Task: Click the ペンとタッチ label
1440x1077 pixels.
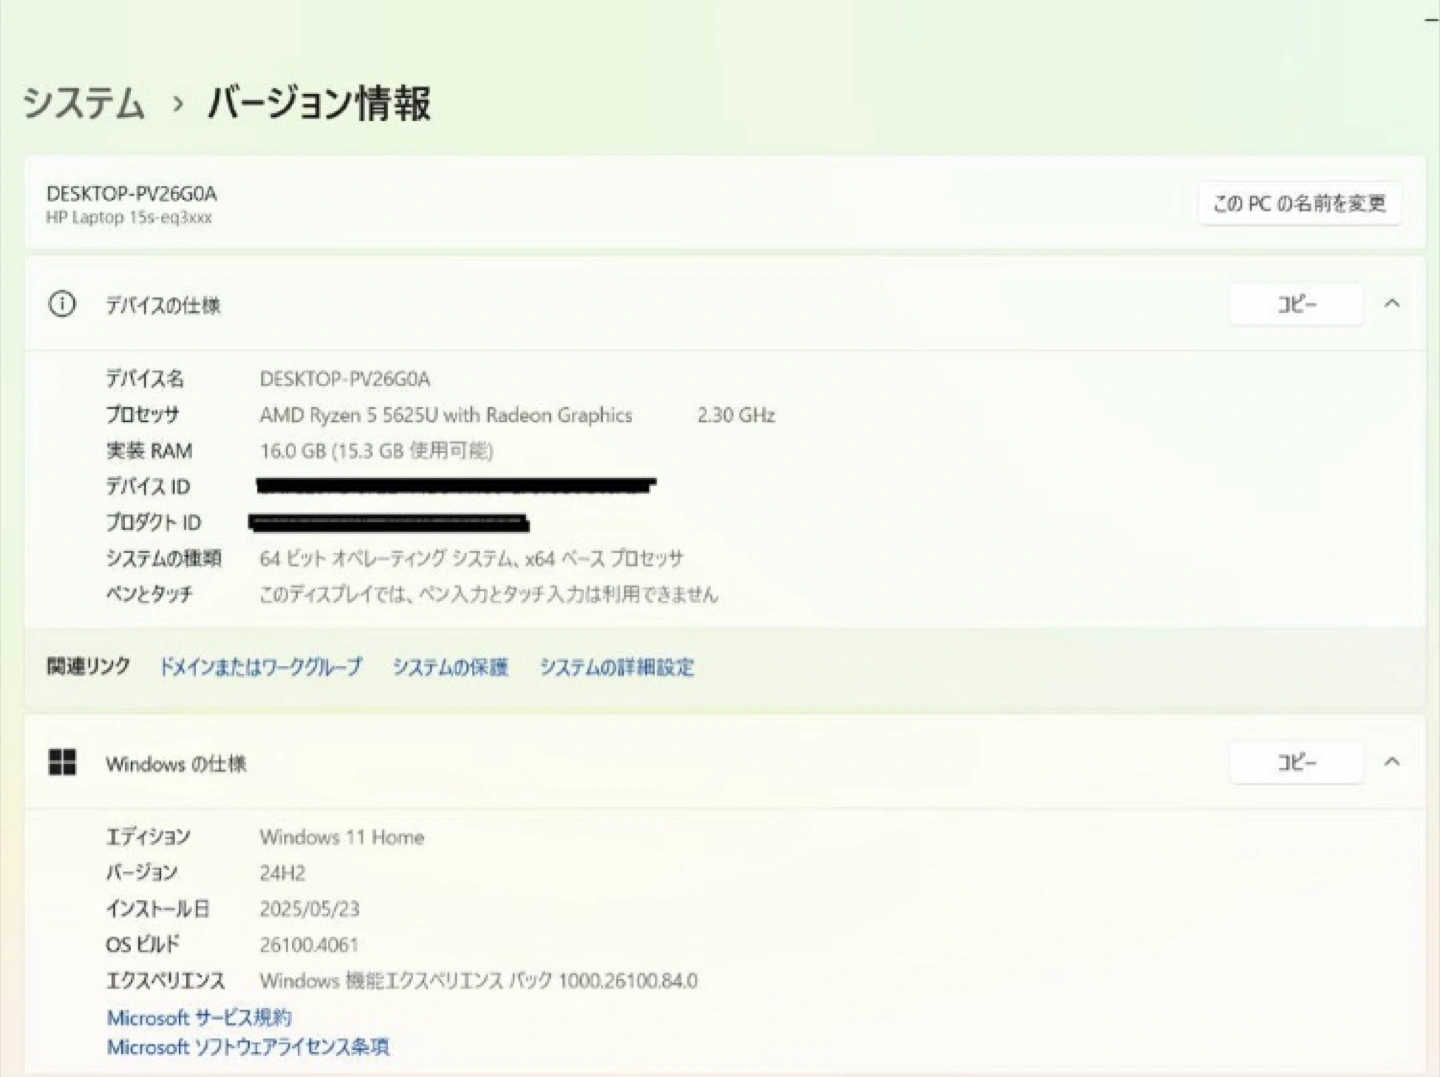Action: point(149,594)
